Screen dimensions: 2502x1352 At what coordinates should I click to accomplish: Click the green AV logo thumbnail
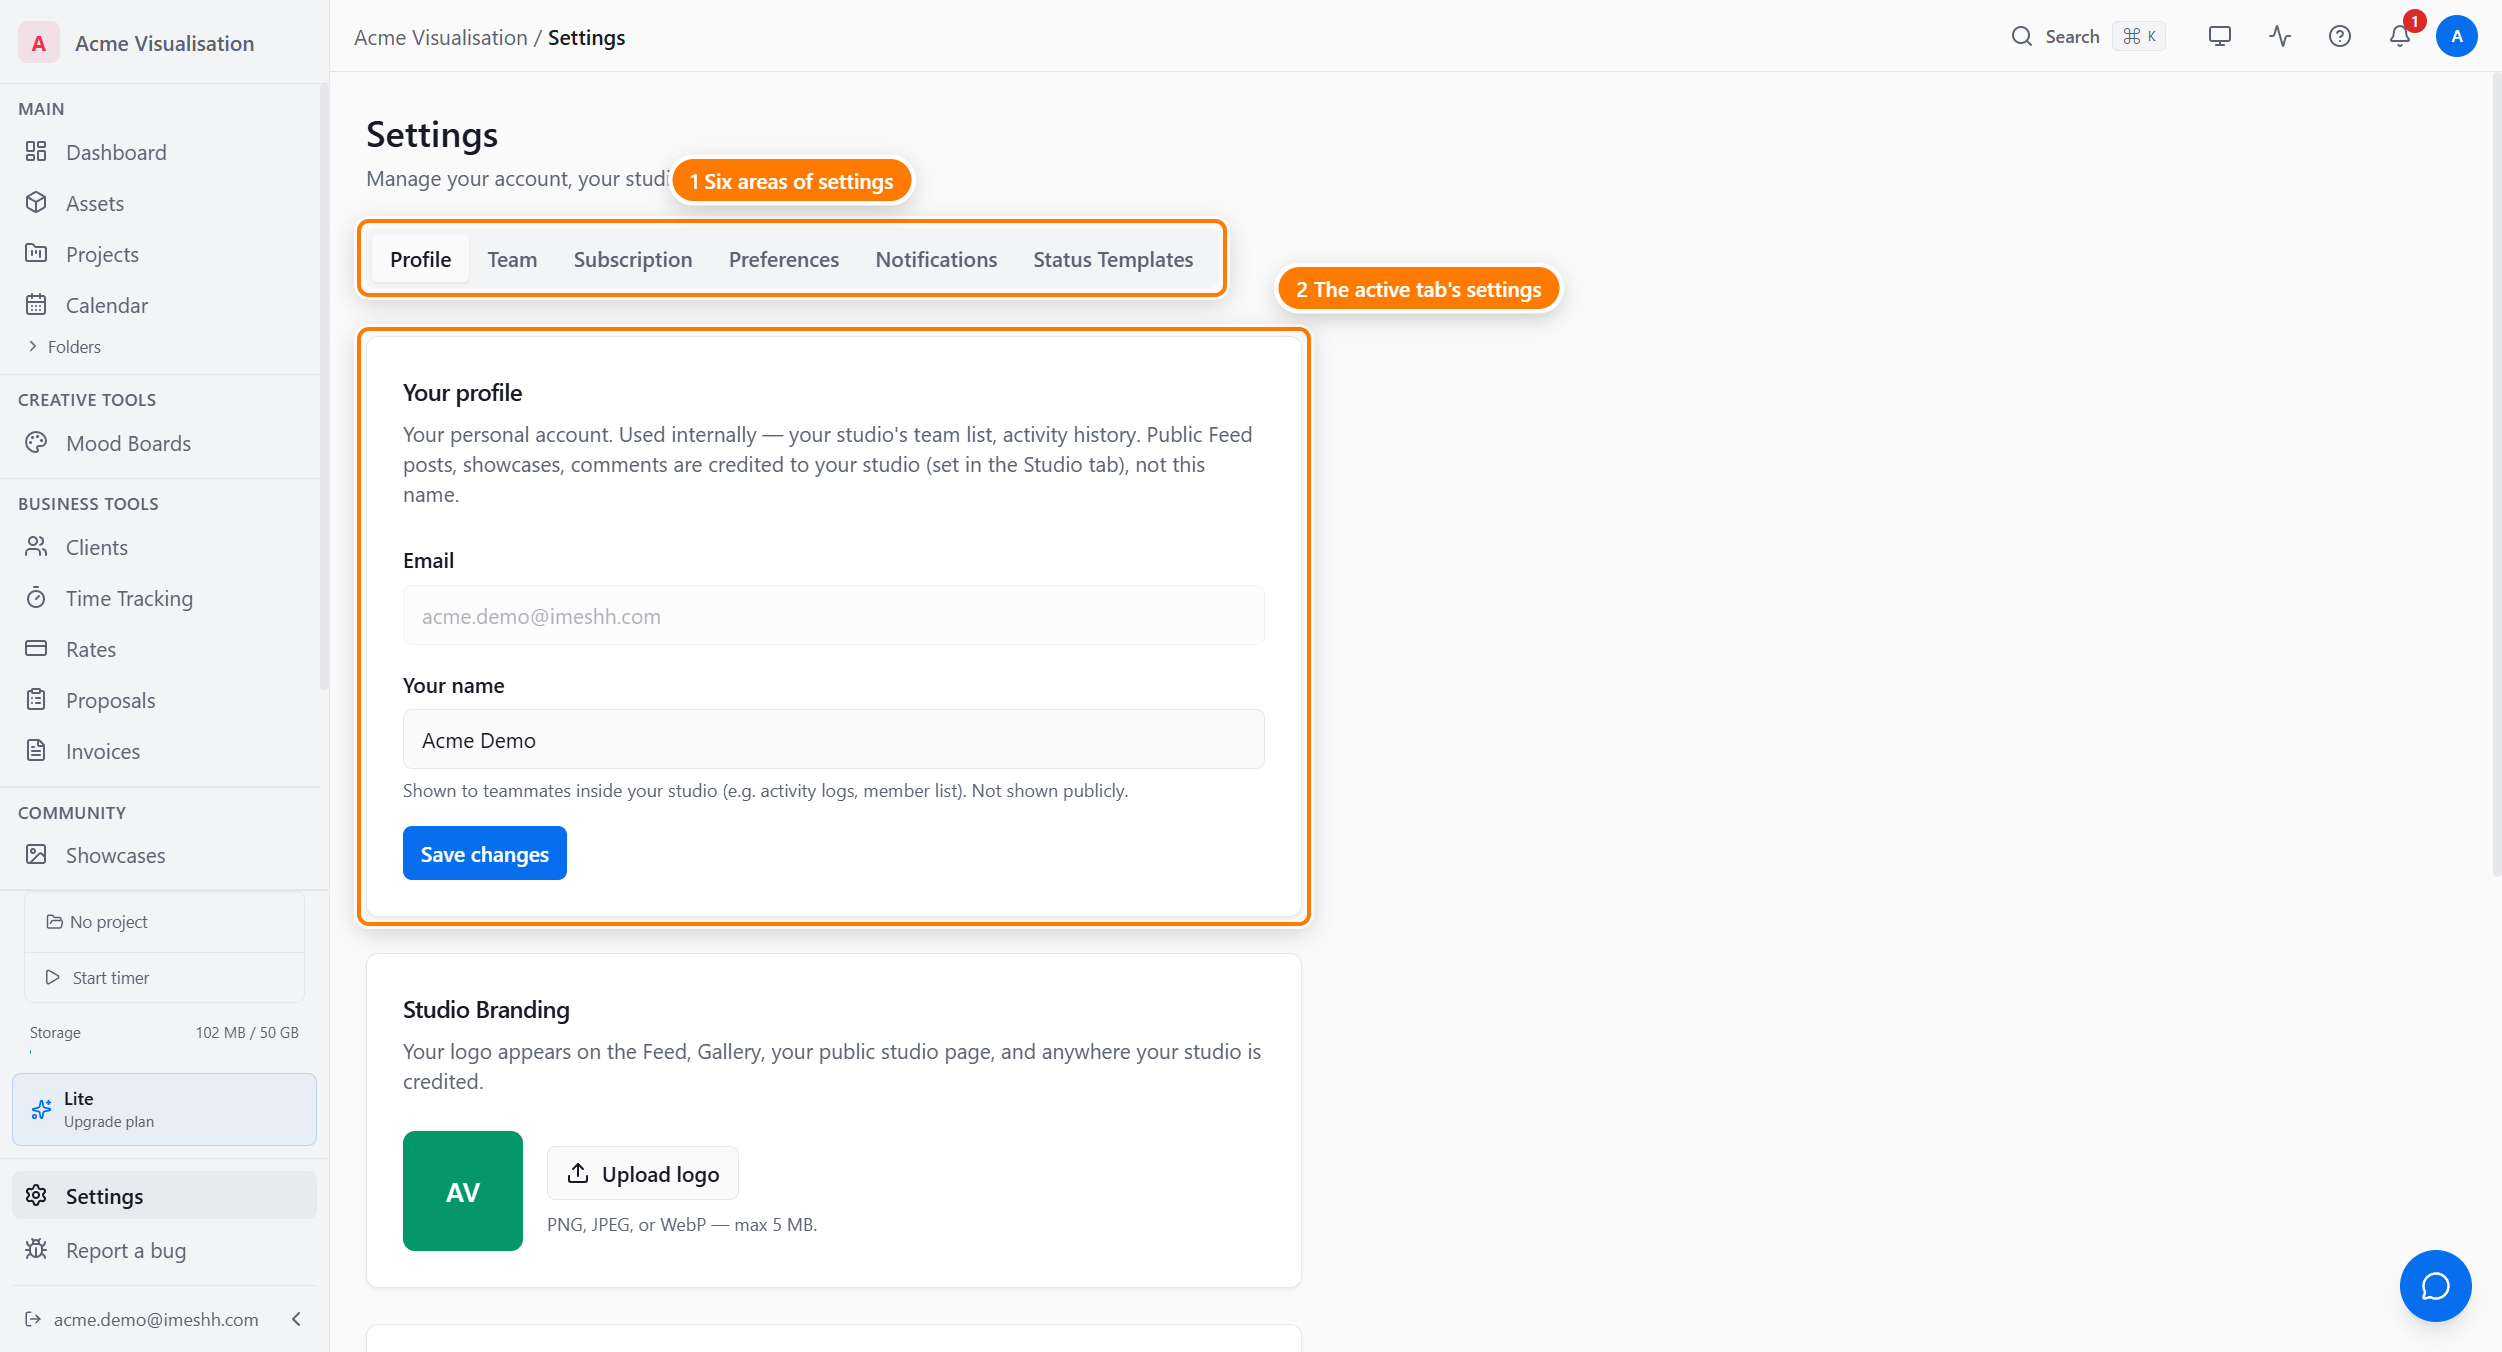pyautogui.click(x=463, y=1191)
